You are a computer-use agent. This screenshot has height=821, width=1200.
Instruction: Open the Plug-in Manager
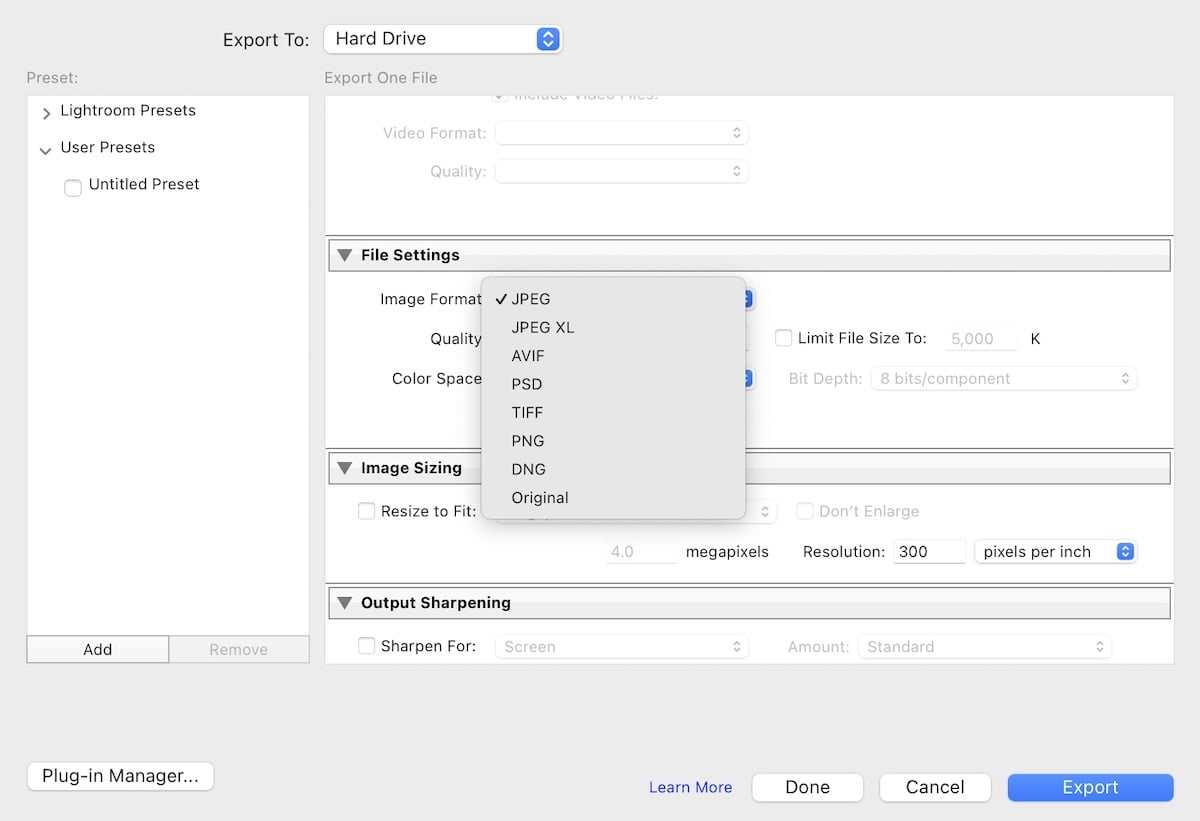(120, 776)
